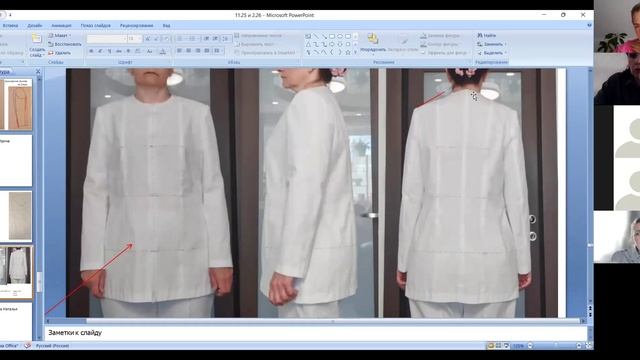Click the increase font size icon
The image size is (640, 360).
pos(148,39)
